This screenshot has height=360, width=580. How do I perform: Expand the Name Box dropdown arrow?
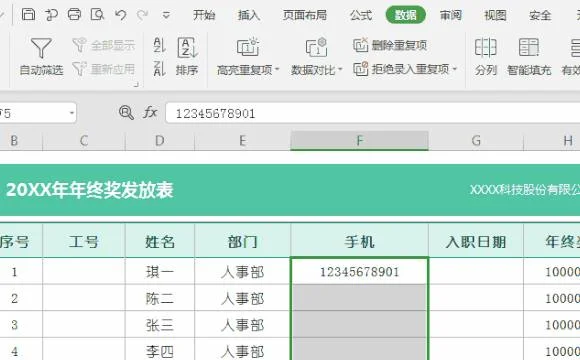point(72,112)
